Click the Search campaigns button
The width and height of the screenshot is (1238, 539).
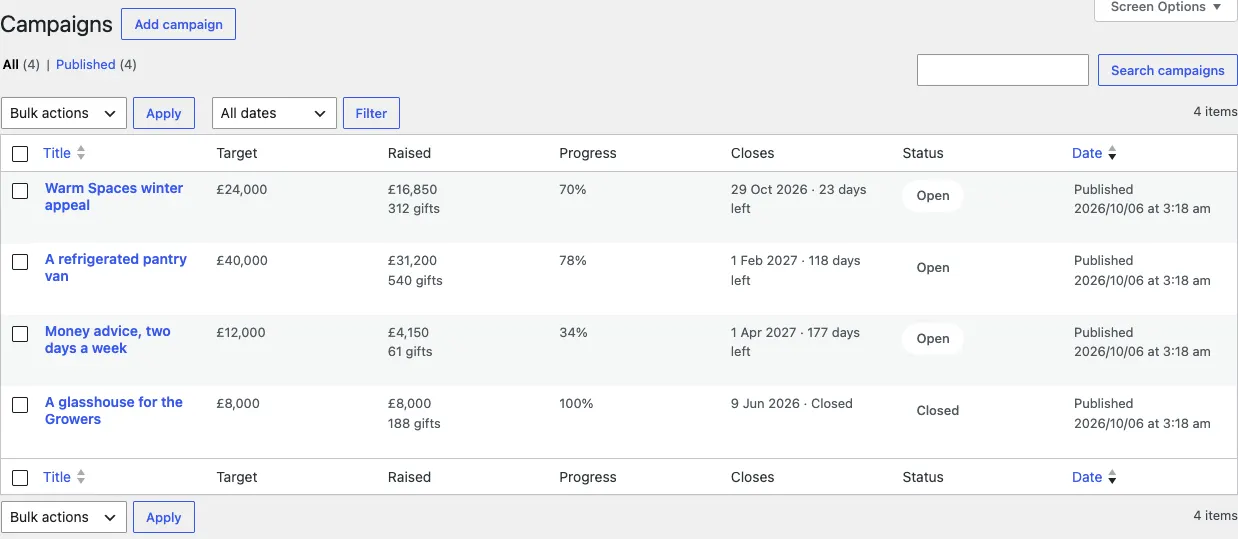(x=1167, y=70)
